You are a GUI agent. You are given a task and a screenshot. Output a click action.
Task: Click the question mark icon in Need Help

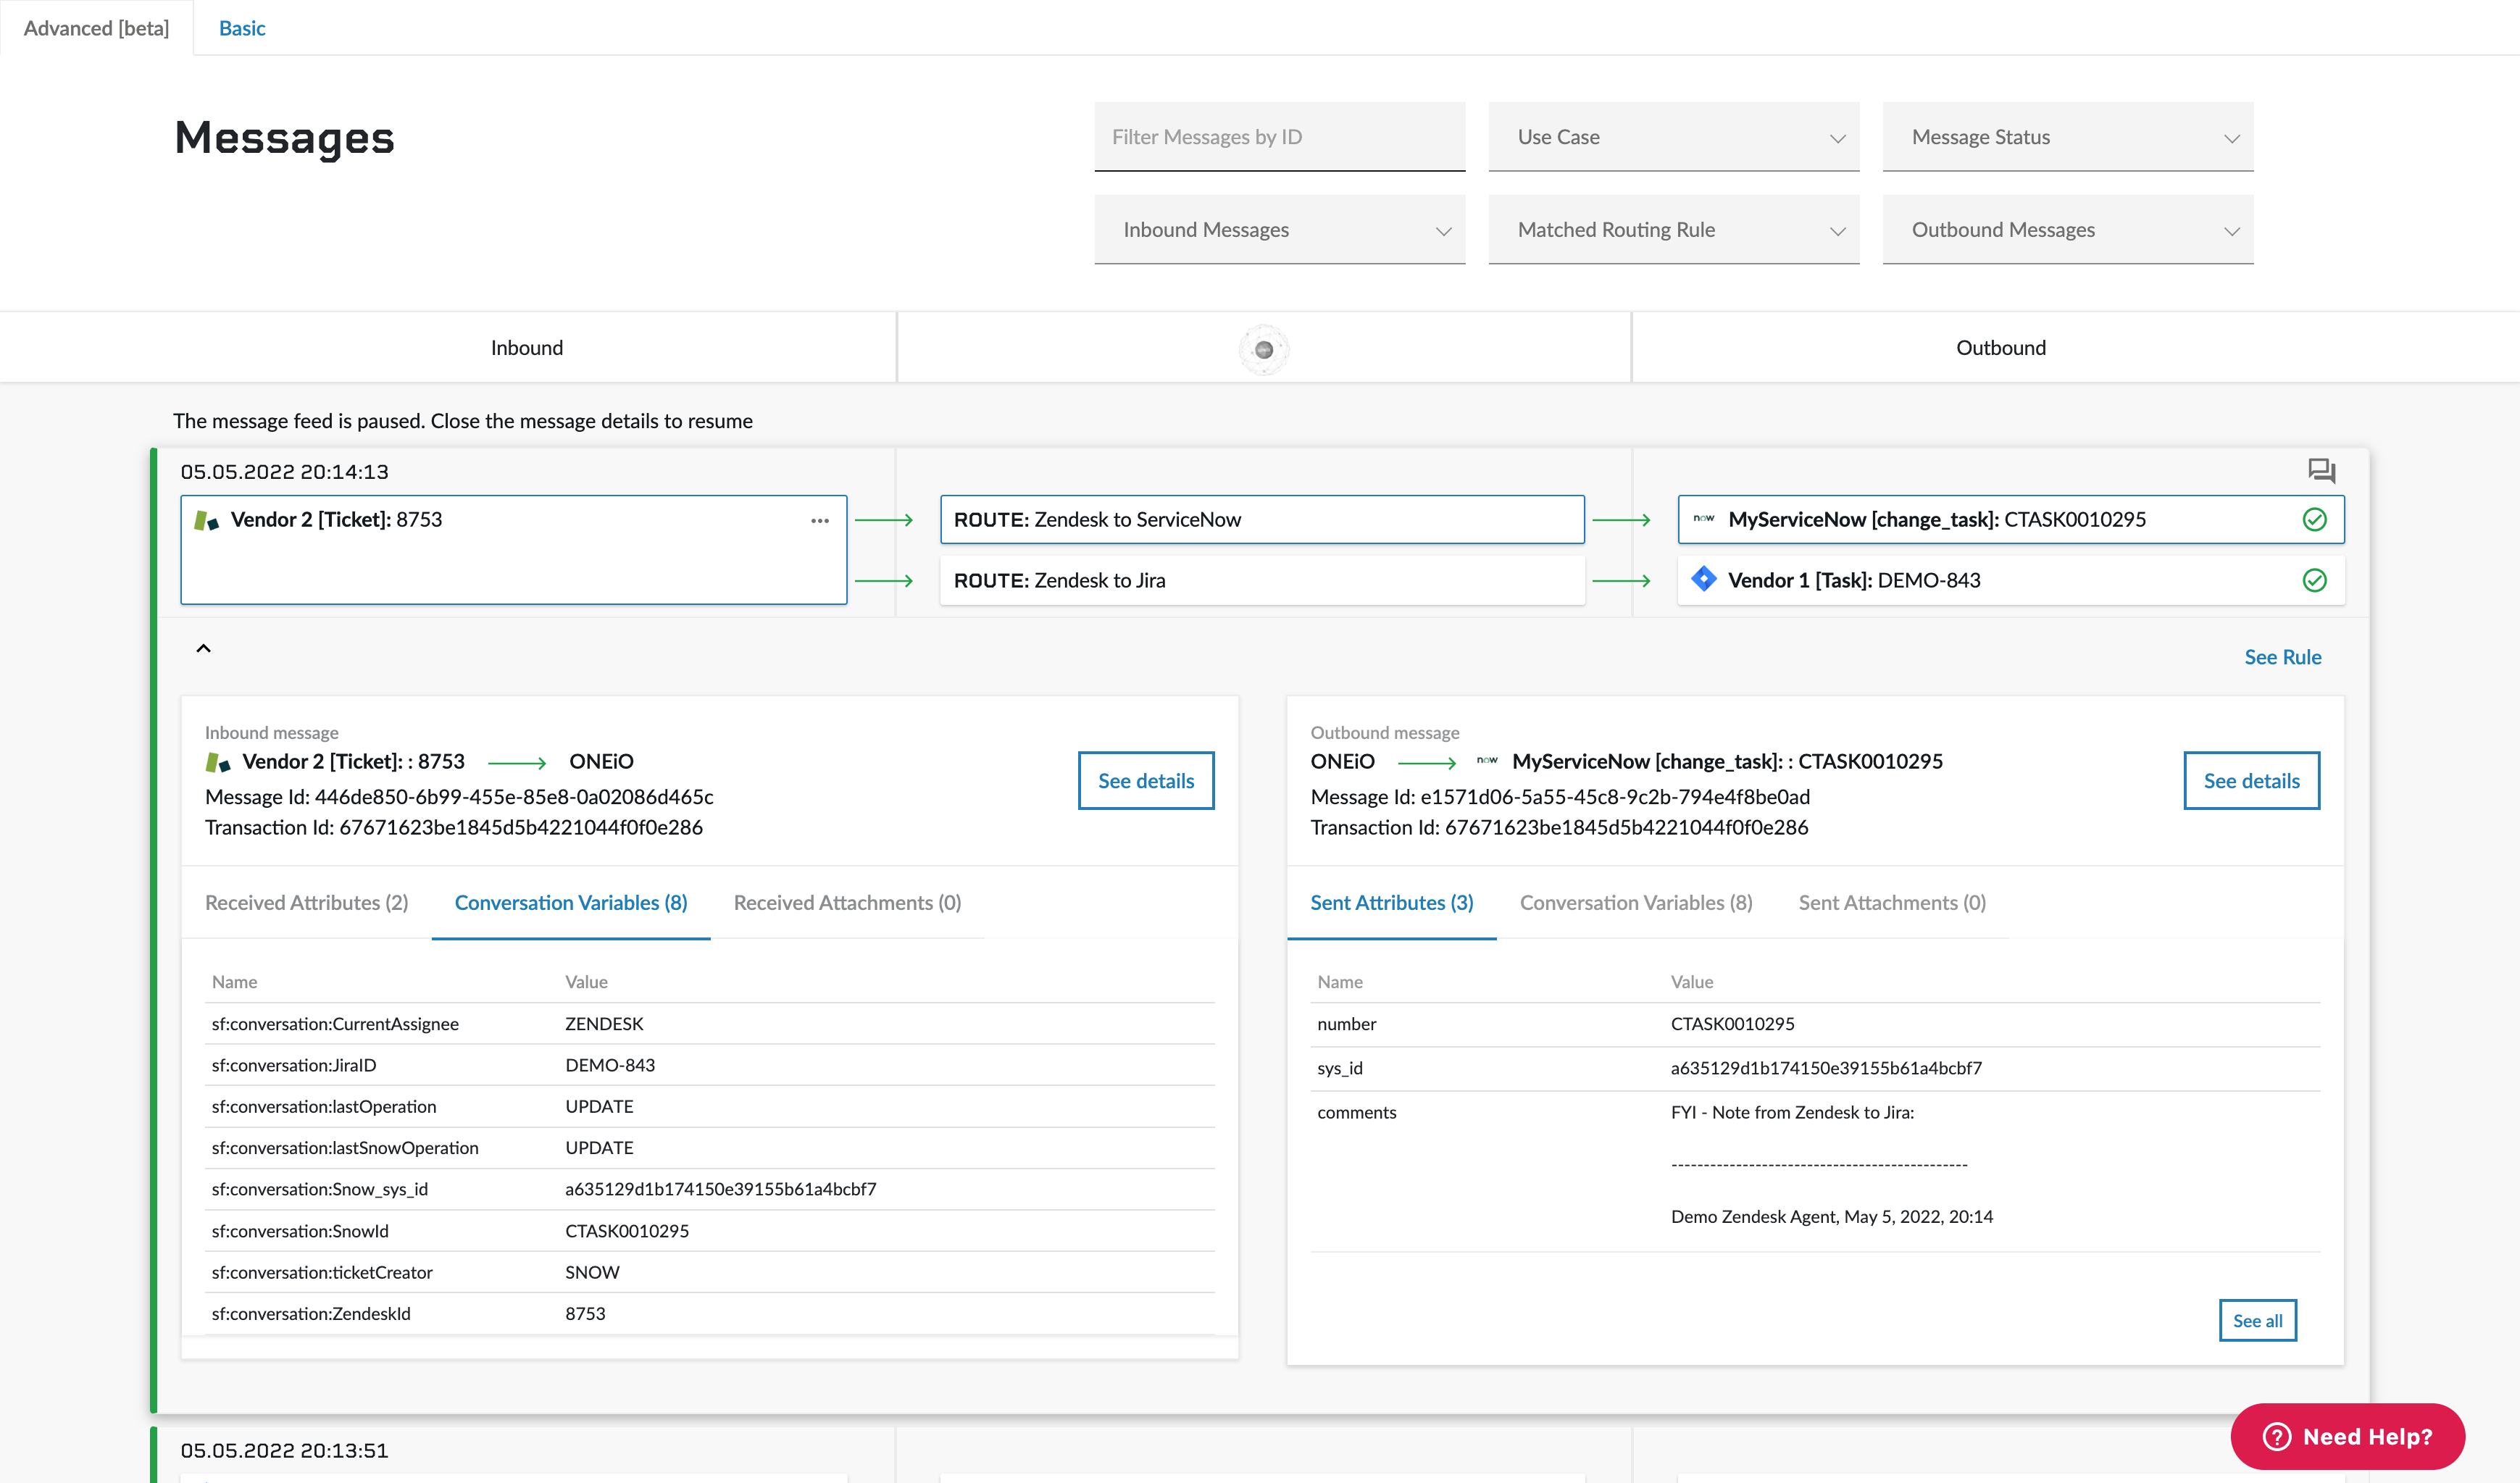2276,1436
